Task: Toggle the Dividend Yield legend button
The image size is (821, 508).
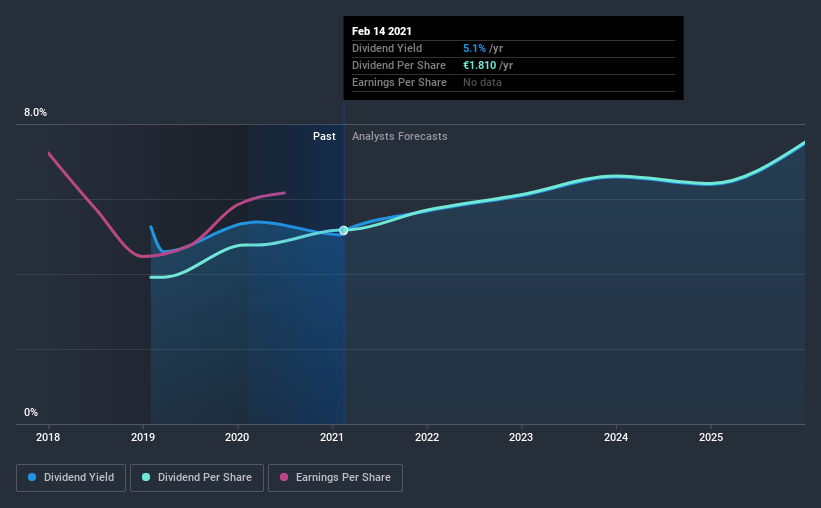Action: tap(71, 478)
